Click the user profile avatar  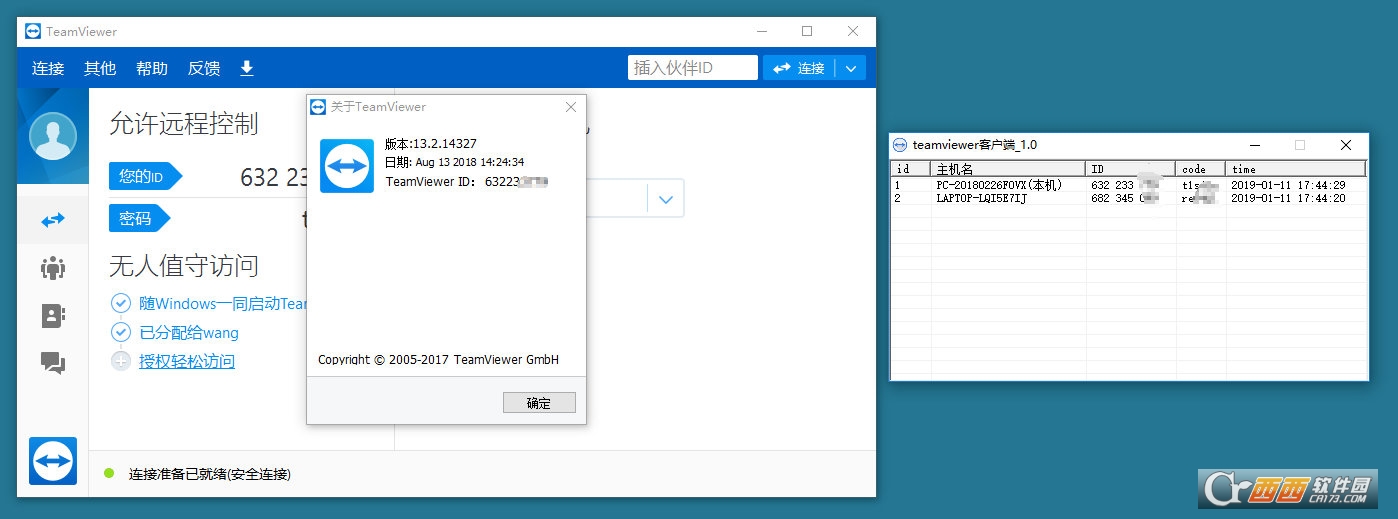(53, 137)
